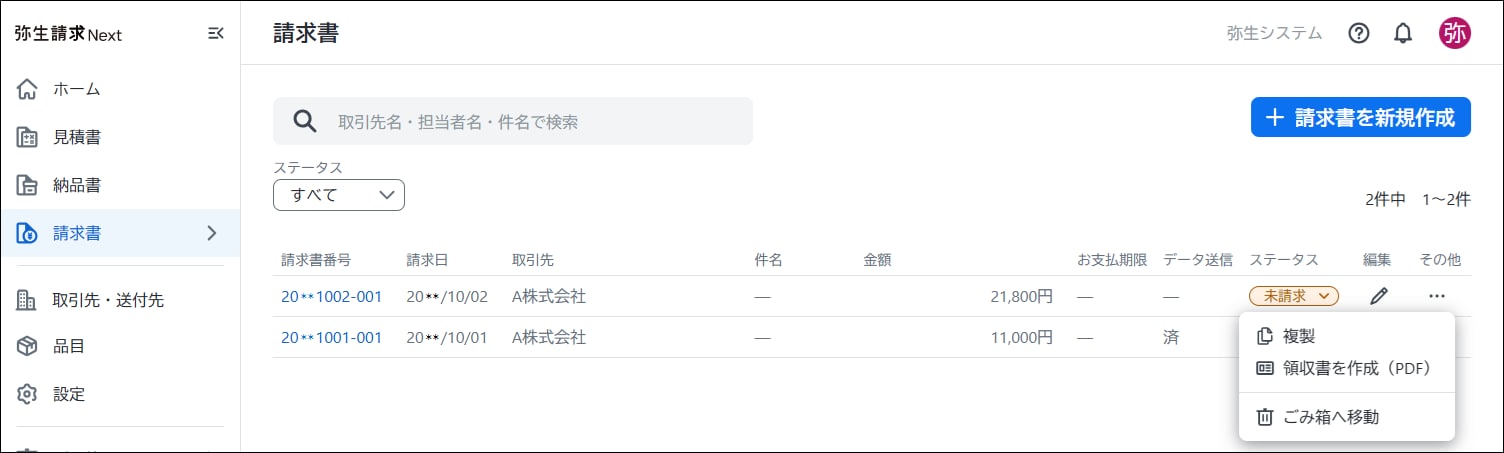Image resolution: width=1504 pixels, height=453 pixels.
Task: Click the pencil edit icon
Action: (1379, 296)
